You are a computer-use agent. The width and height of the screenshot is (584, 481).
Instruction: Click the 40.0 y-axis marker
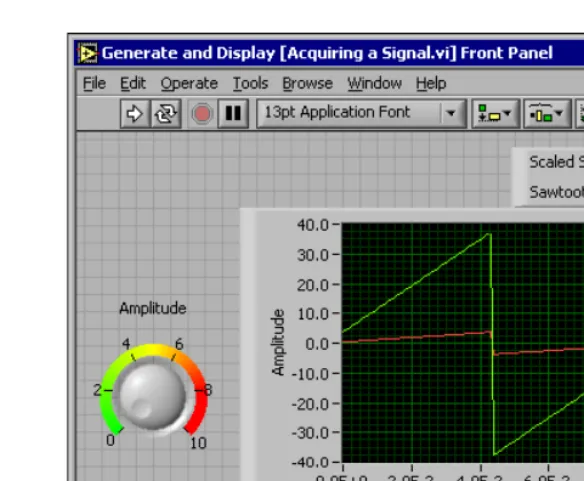tap(313, 225)
